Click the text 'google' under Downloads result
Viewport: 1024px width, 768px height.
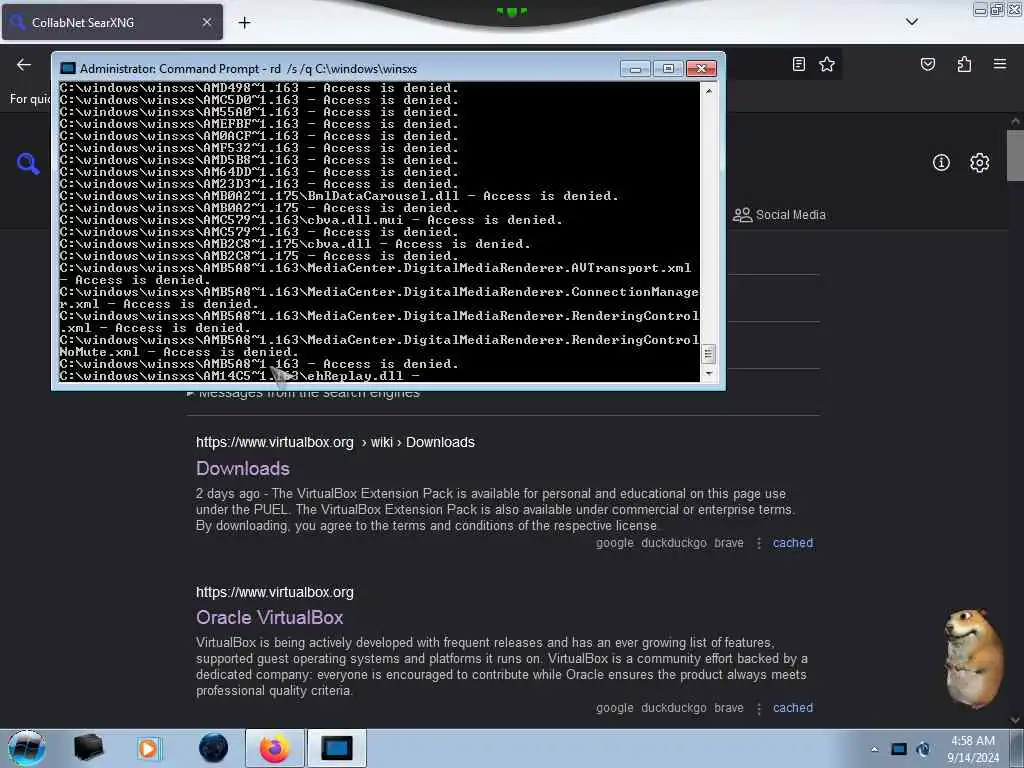pyautogui.click(x=615, y=543)
